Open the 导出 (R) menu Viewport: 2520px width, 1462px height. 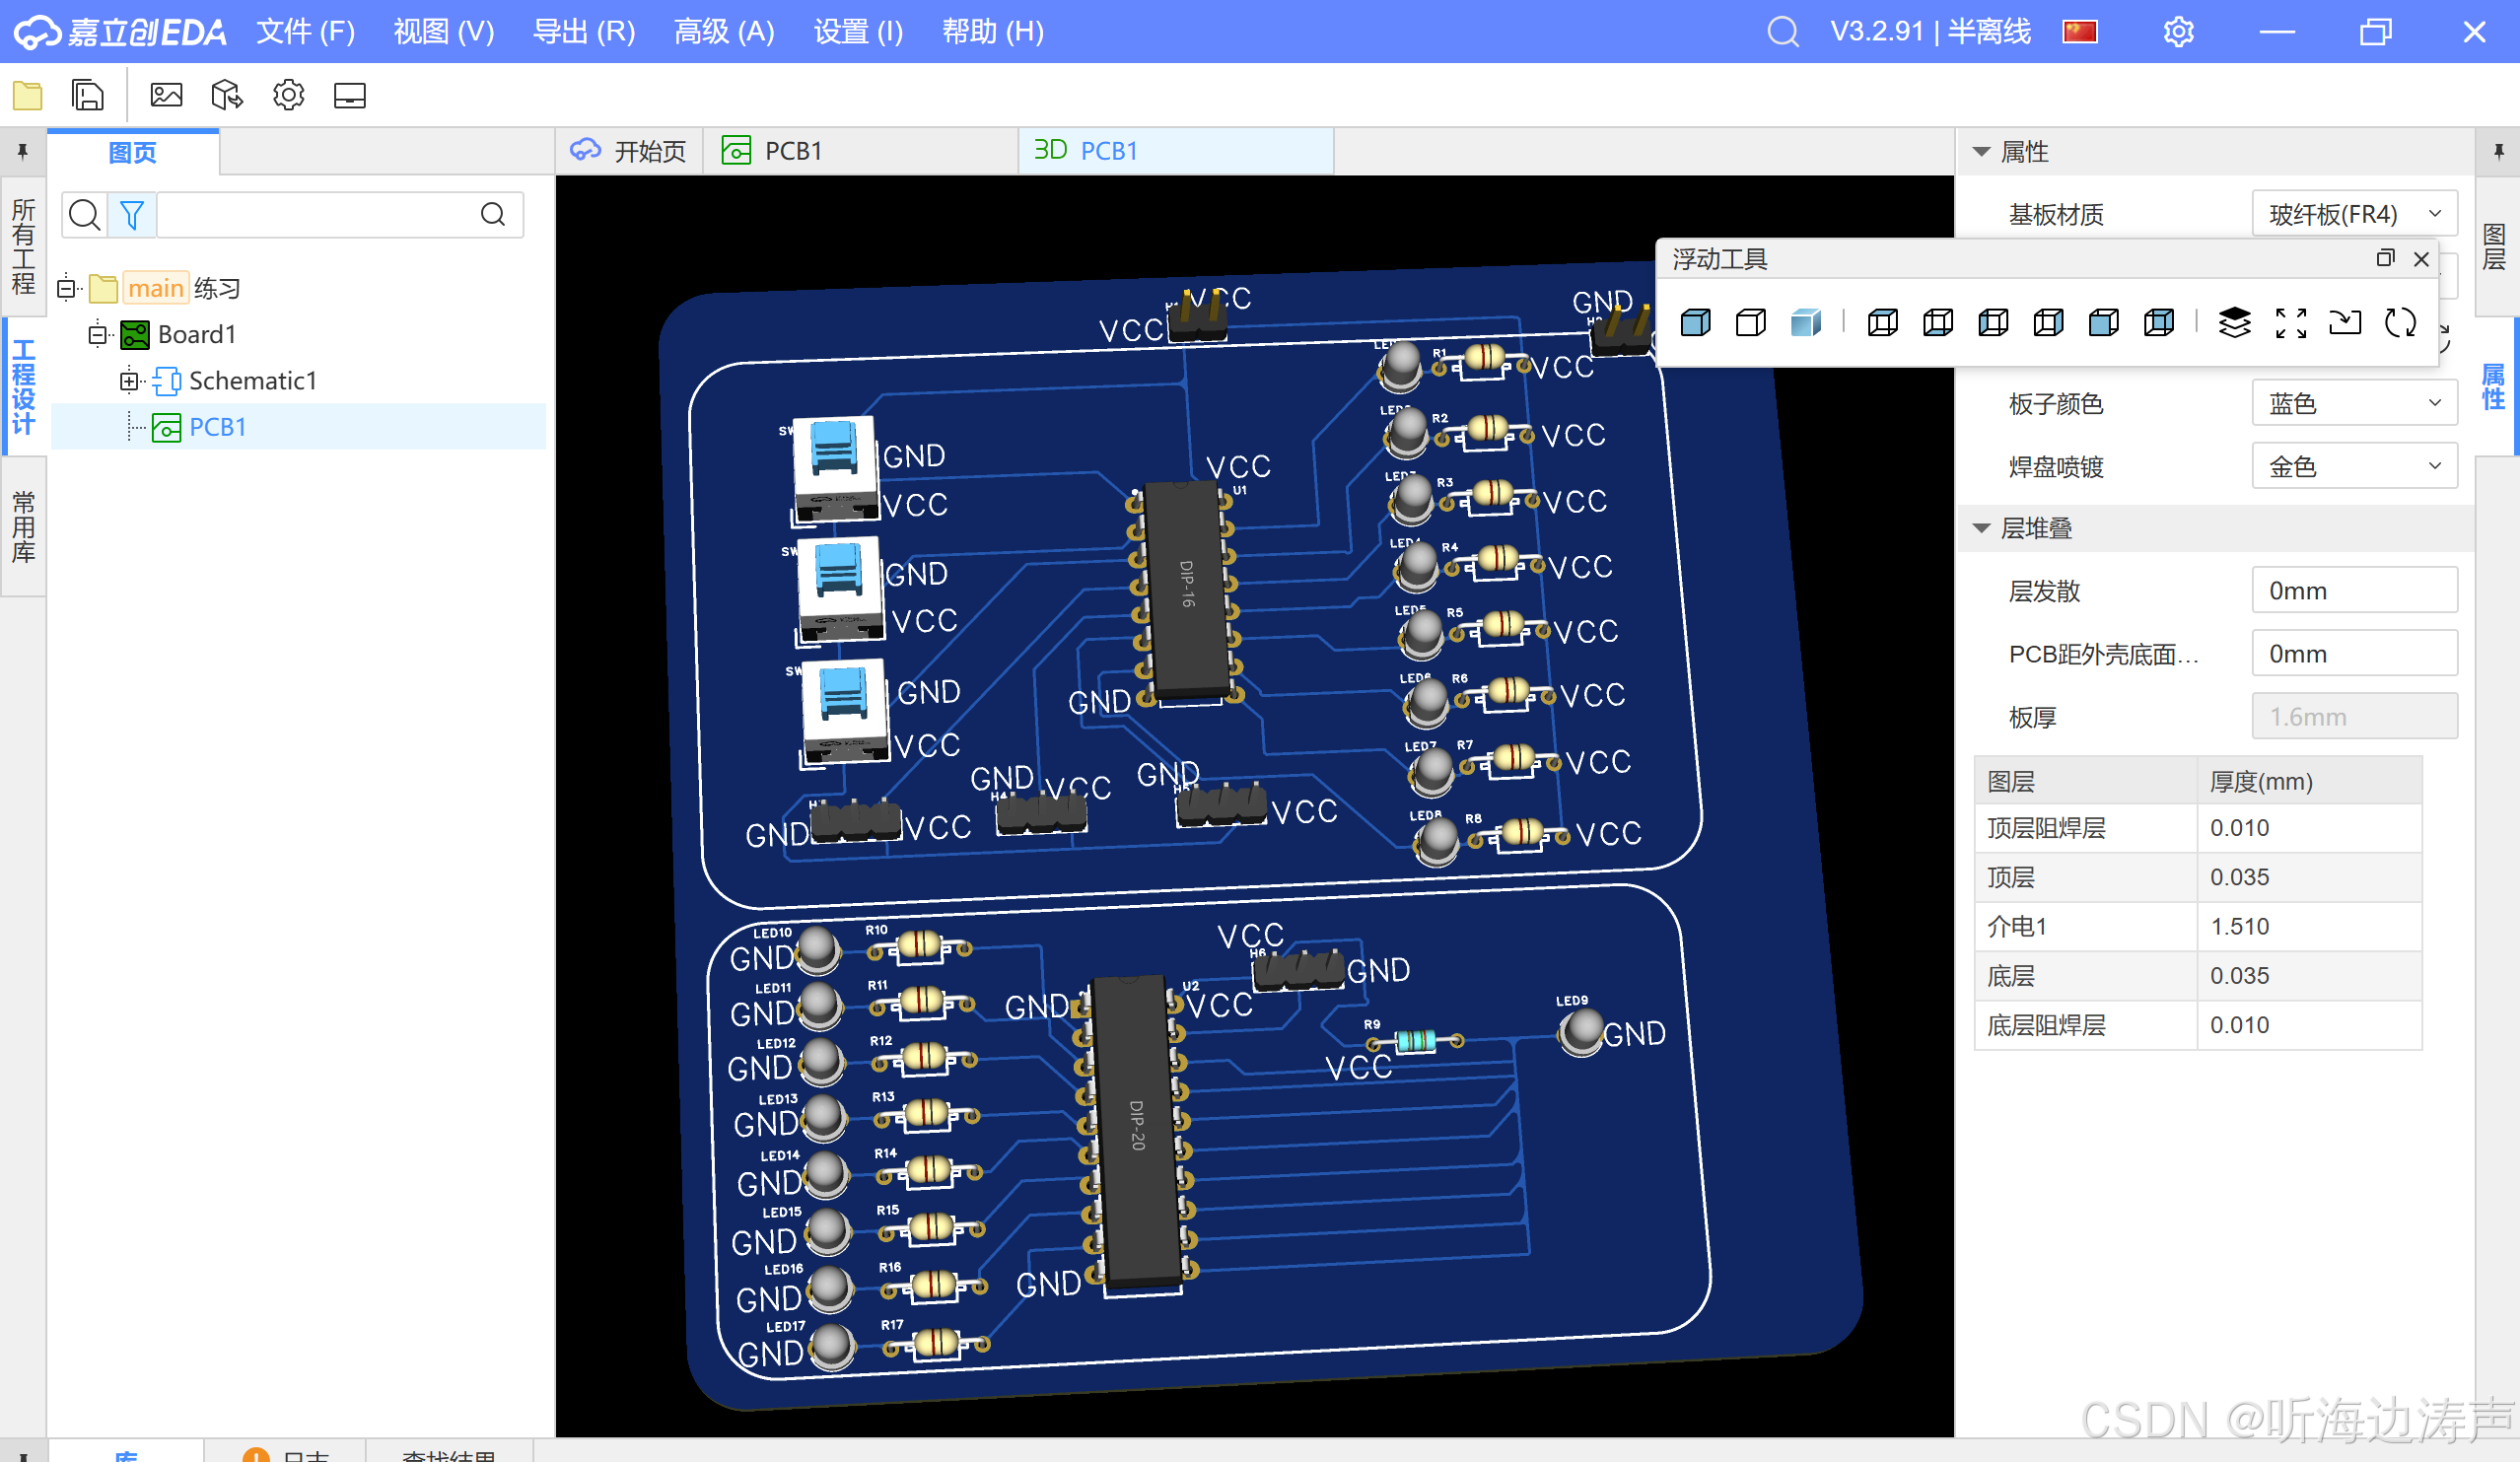584,32
